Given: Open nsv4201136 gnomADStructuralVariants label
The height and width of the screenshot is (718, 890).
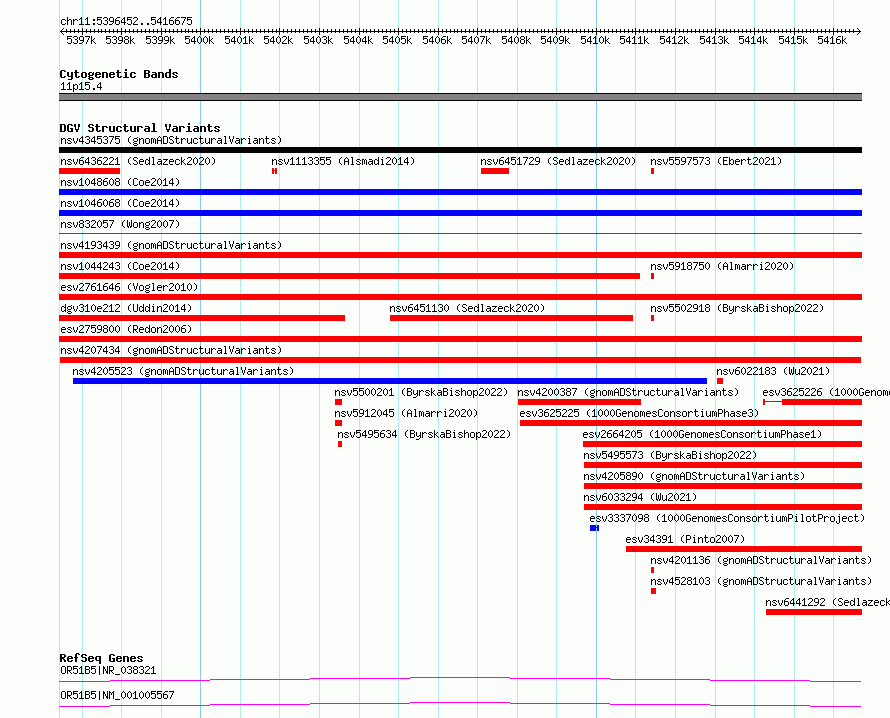Looking at the screenshot, I should 761,560.
